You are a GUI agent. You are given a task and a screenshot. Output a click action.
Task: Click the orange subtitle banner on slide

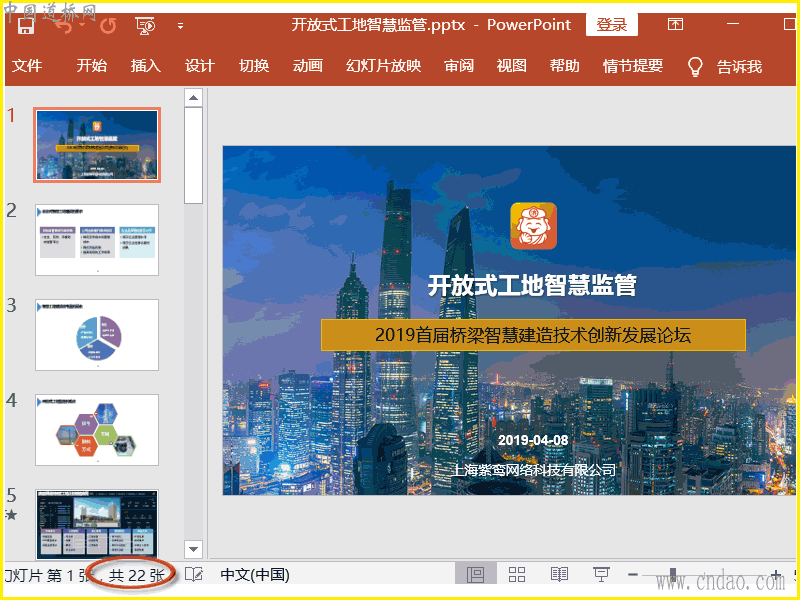tap(533, 335)
